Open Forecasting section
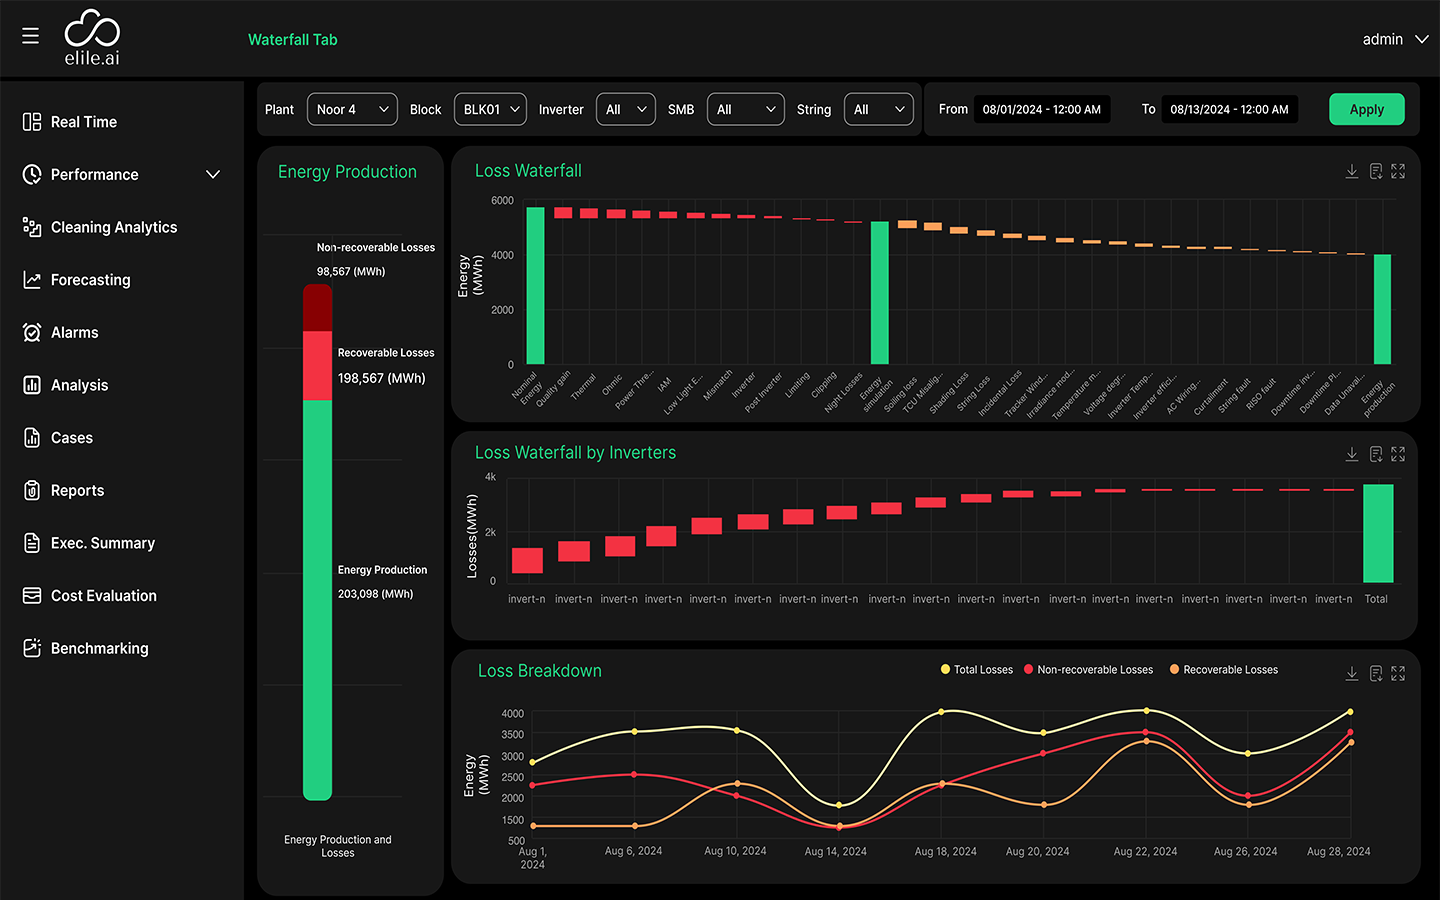1440x900 pixels. [x=91, y=280]
